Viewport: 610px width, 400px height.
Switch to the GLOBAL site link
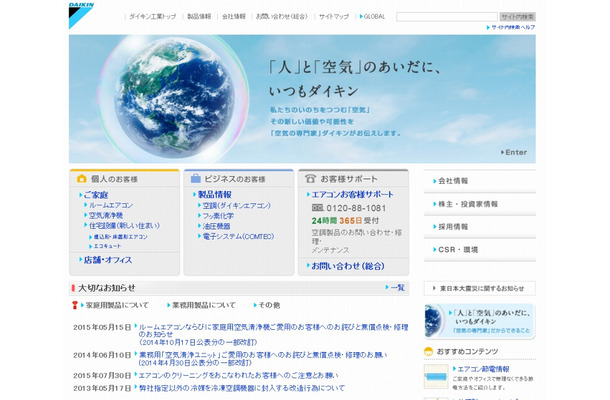click(x=372, y=16)
